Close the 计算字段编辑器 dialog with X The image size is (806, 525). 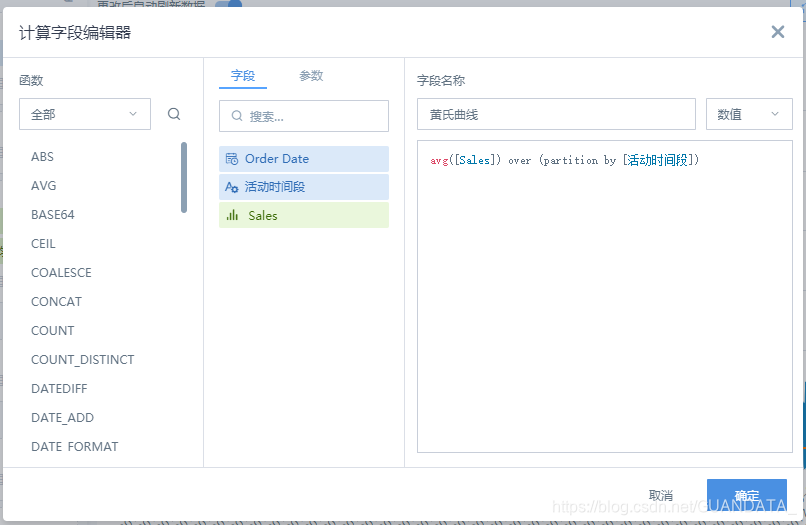tap(778, 32)
